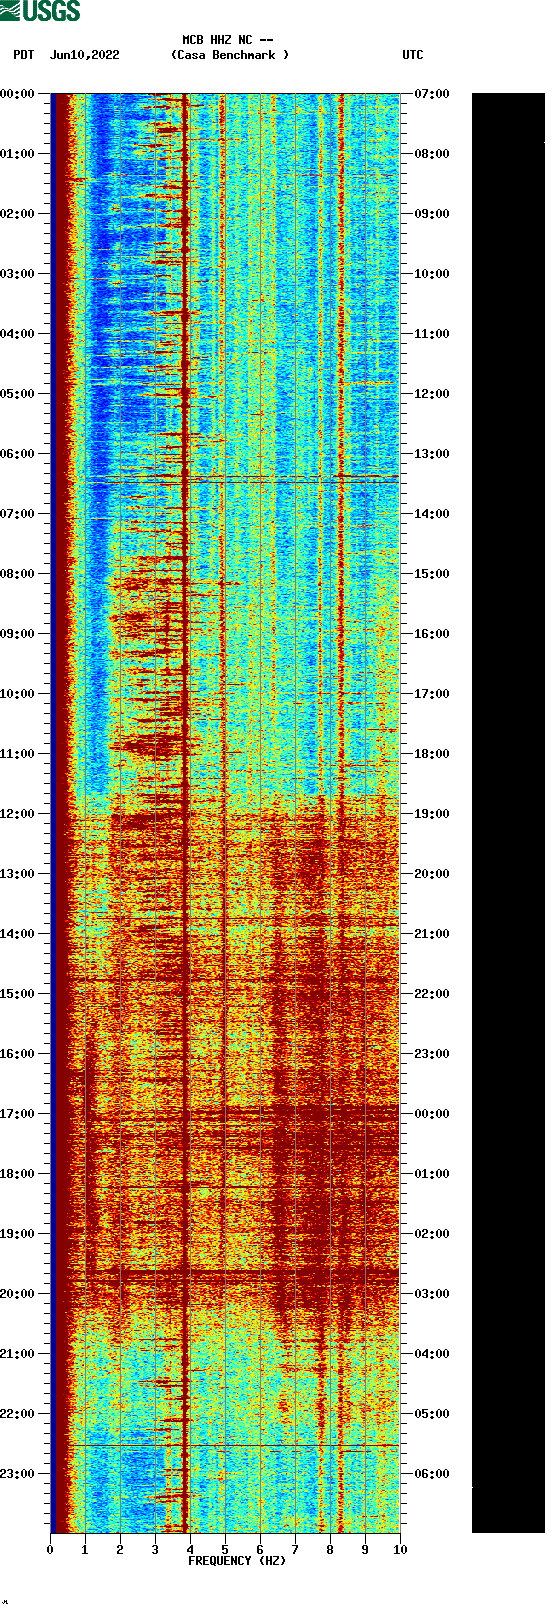Click the Casa Benchmark subtitle
Viewport: 552px width, 1613px height.
pos(230,55)
